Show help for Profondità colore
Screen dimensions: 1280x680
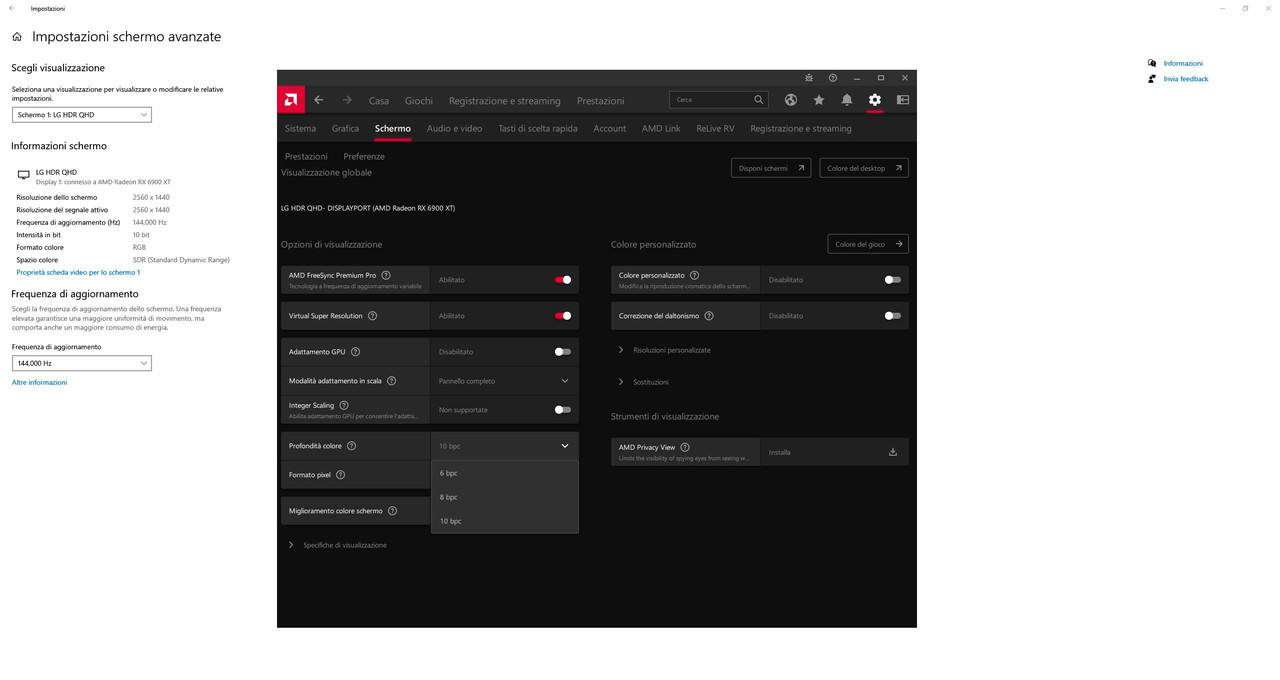pos(351,446)
